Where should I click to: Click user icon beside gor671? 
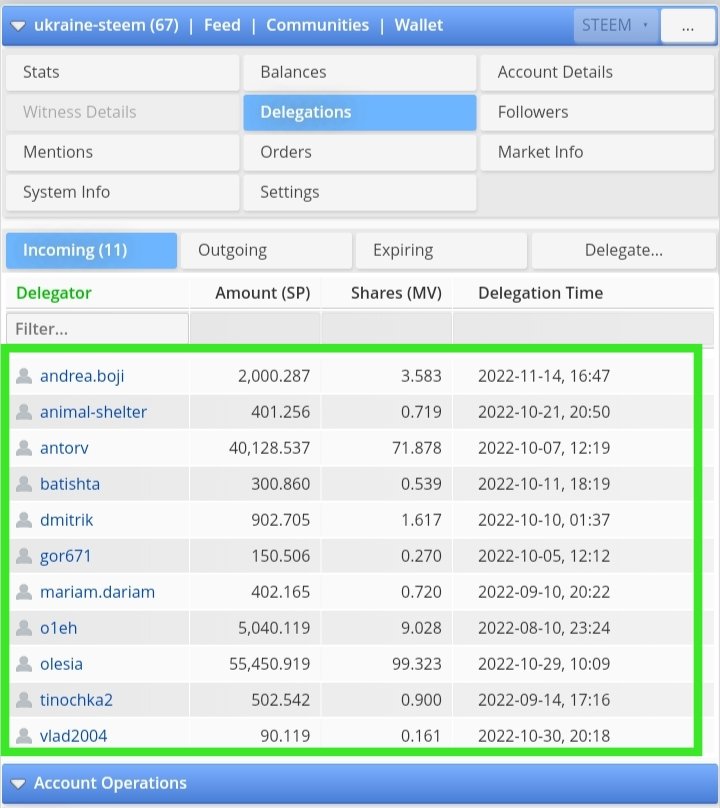click(x=24, y=557)
